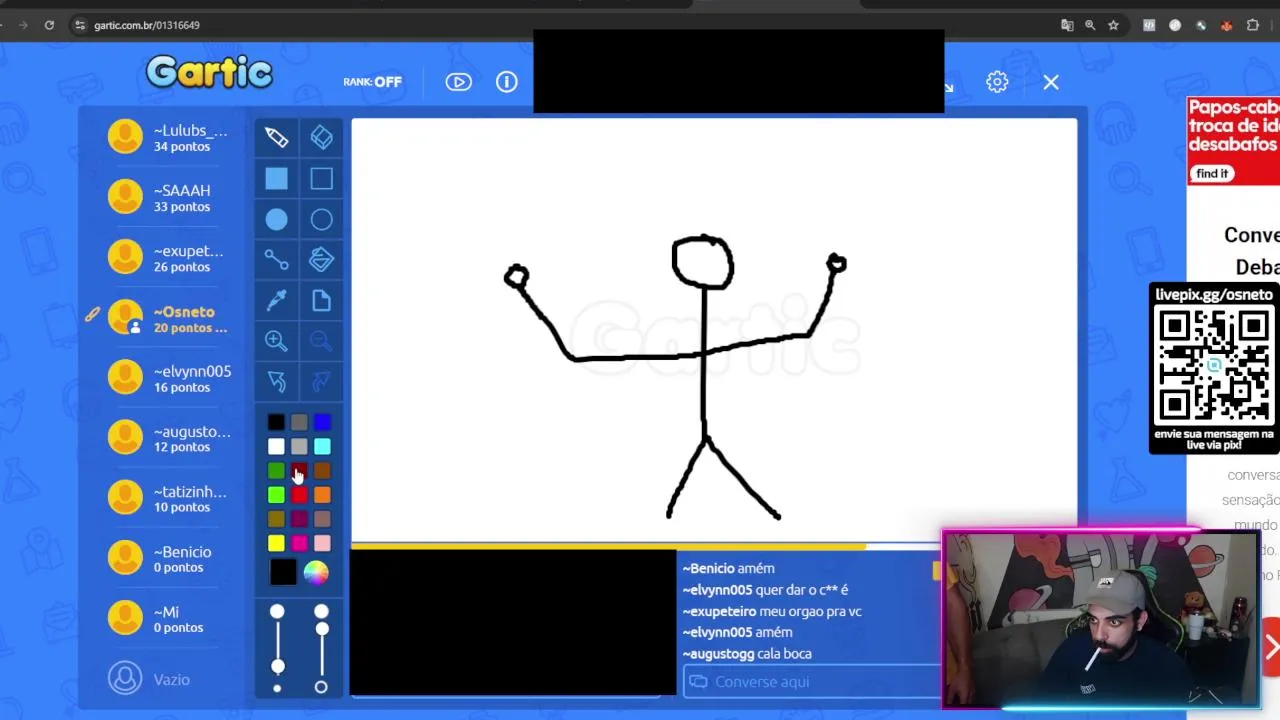Click the browser address bar URL

click(x=147, y=25)
